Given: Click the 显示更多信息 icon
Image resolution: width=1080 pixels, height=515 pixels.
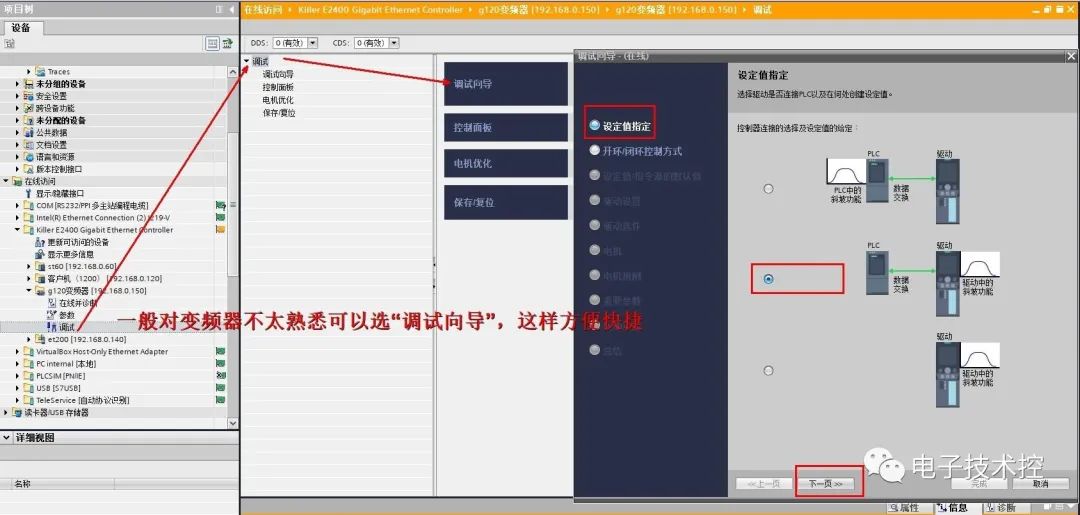Looking at the screenshot, I should pyautogui.click(x=40, y=254).
